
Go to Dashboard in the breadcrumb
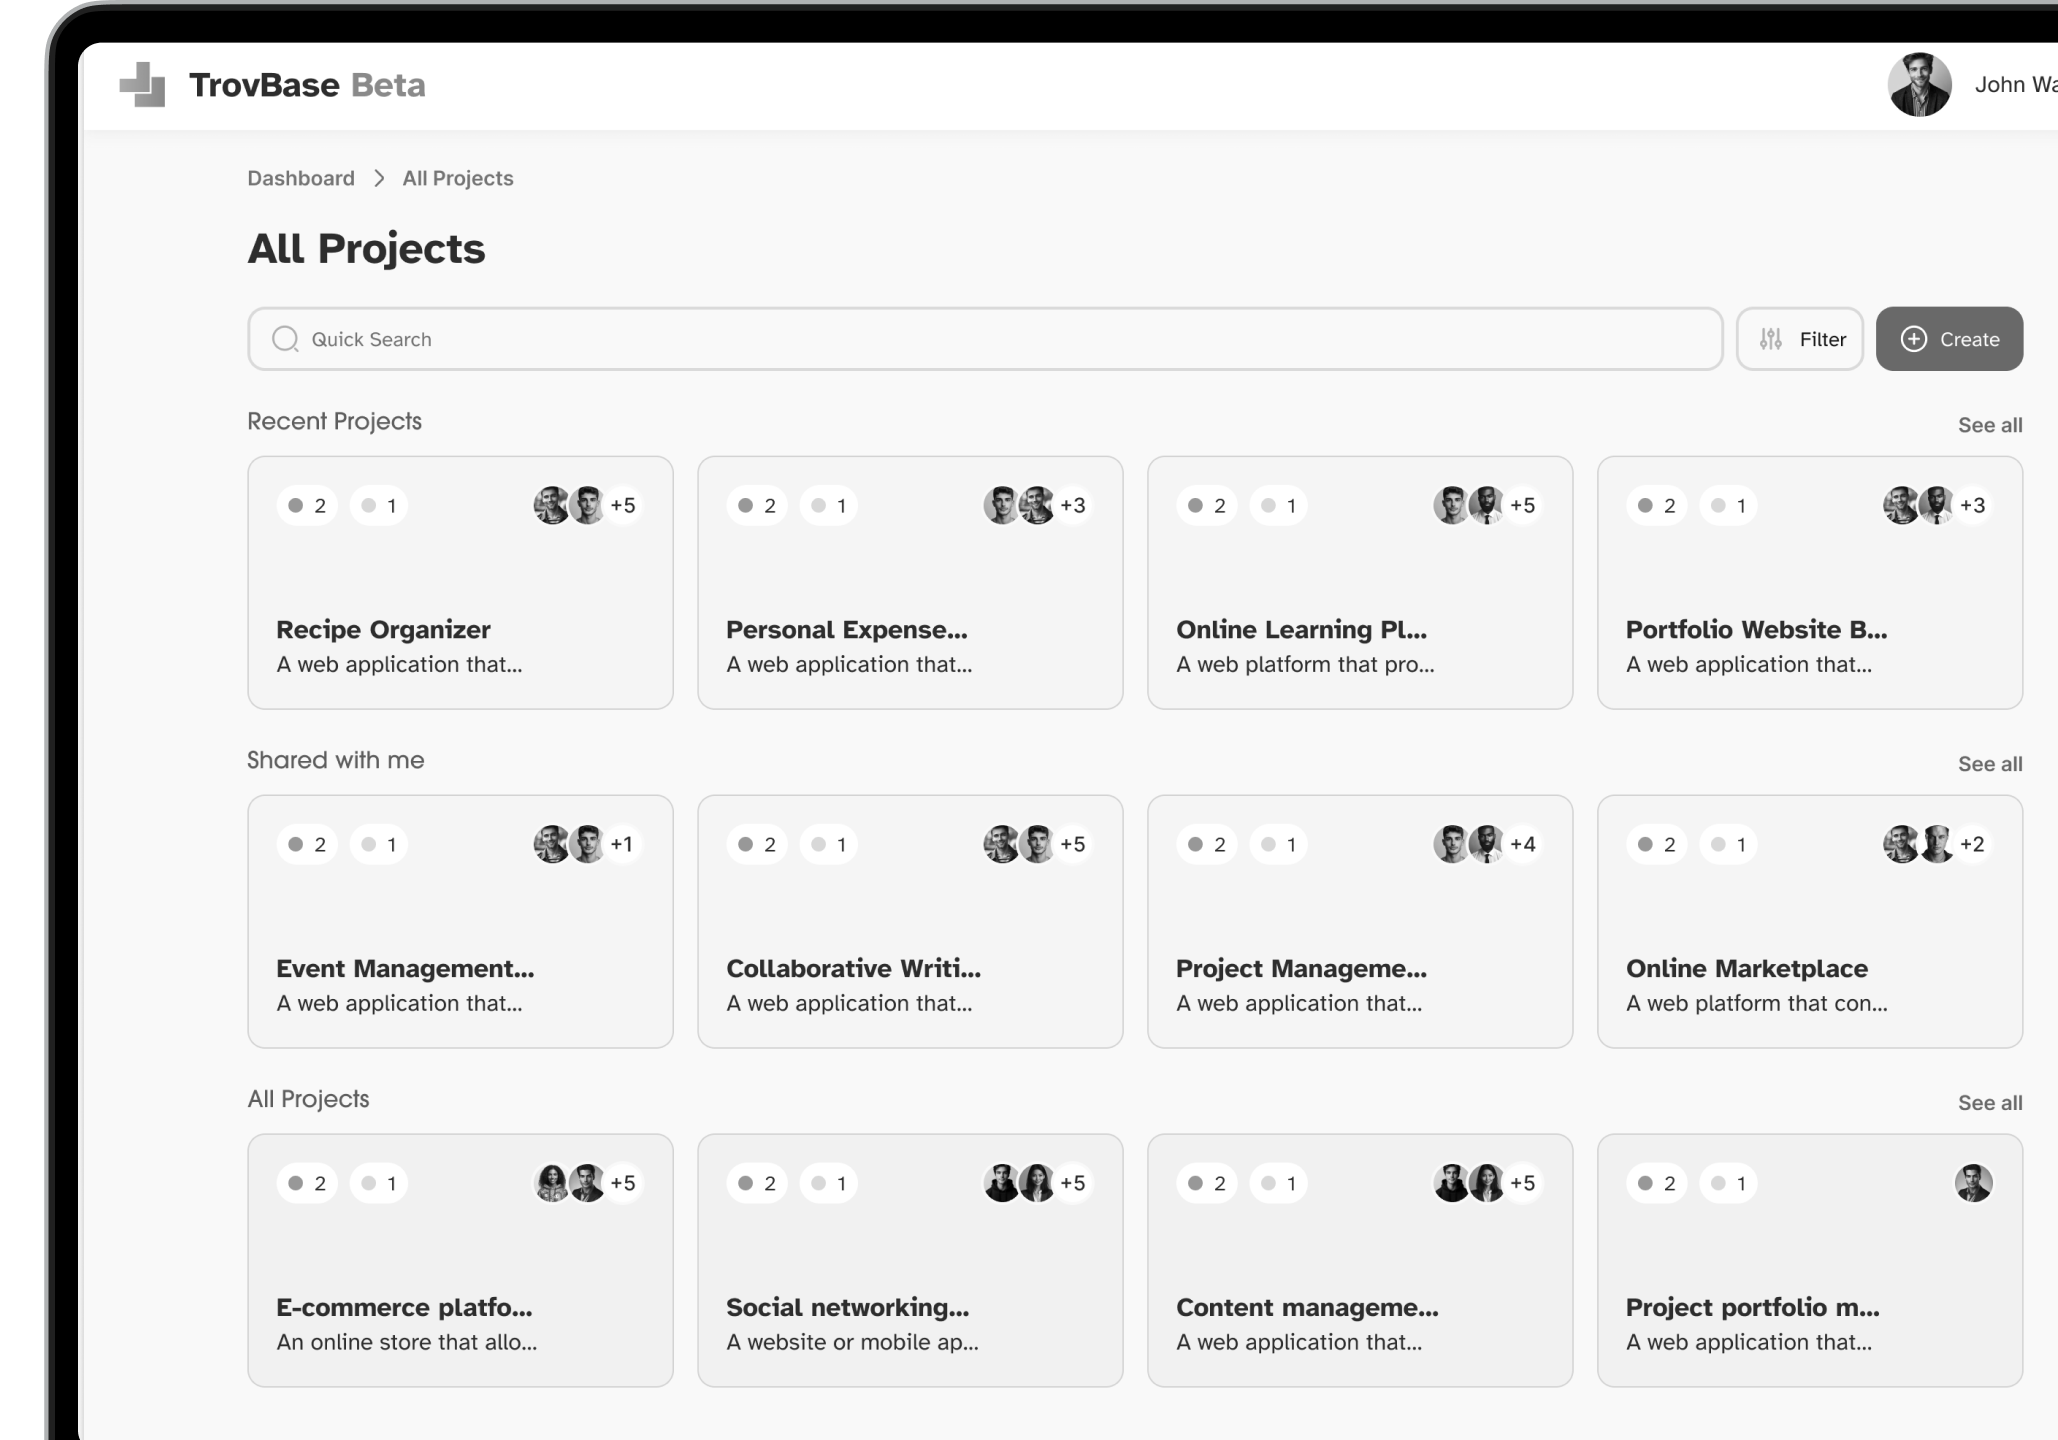coord(301,178)
